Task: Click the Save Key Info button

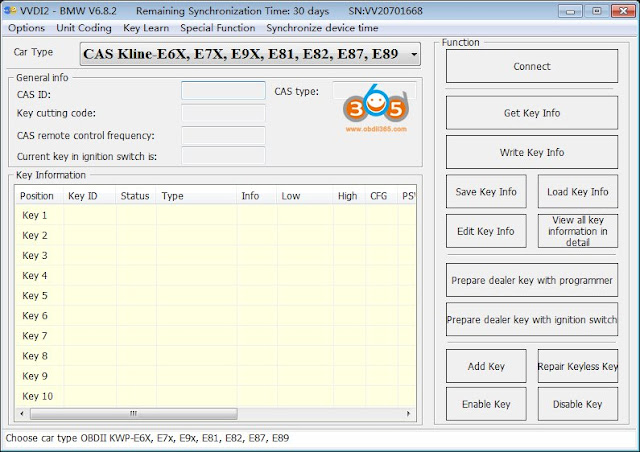Action: point(486,191)
